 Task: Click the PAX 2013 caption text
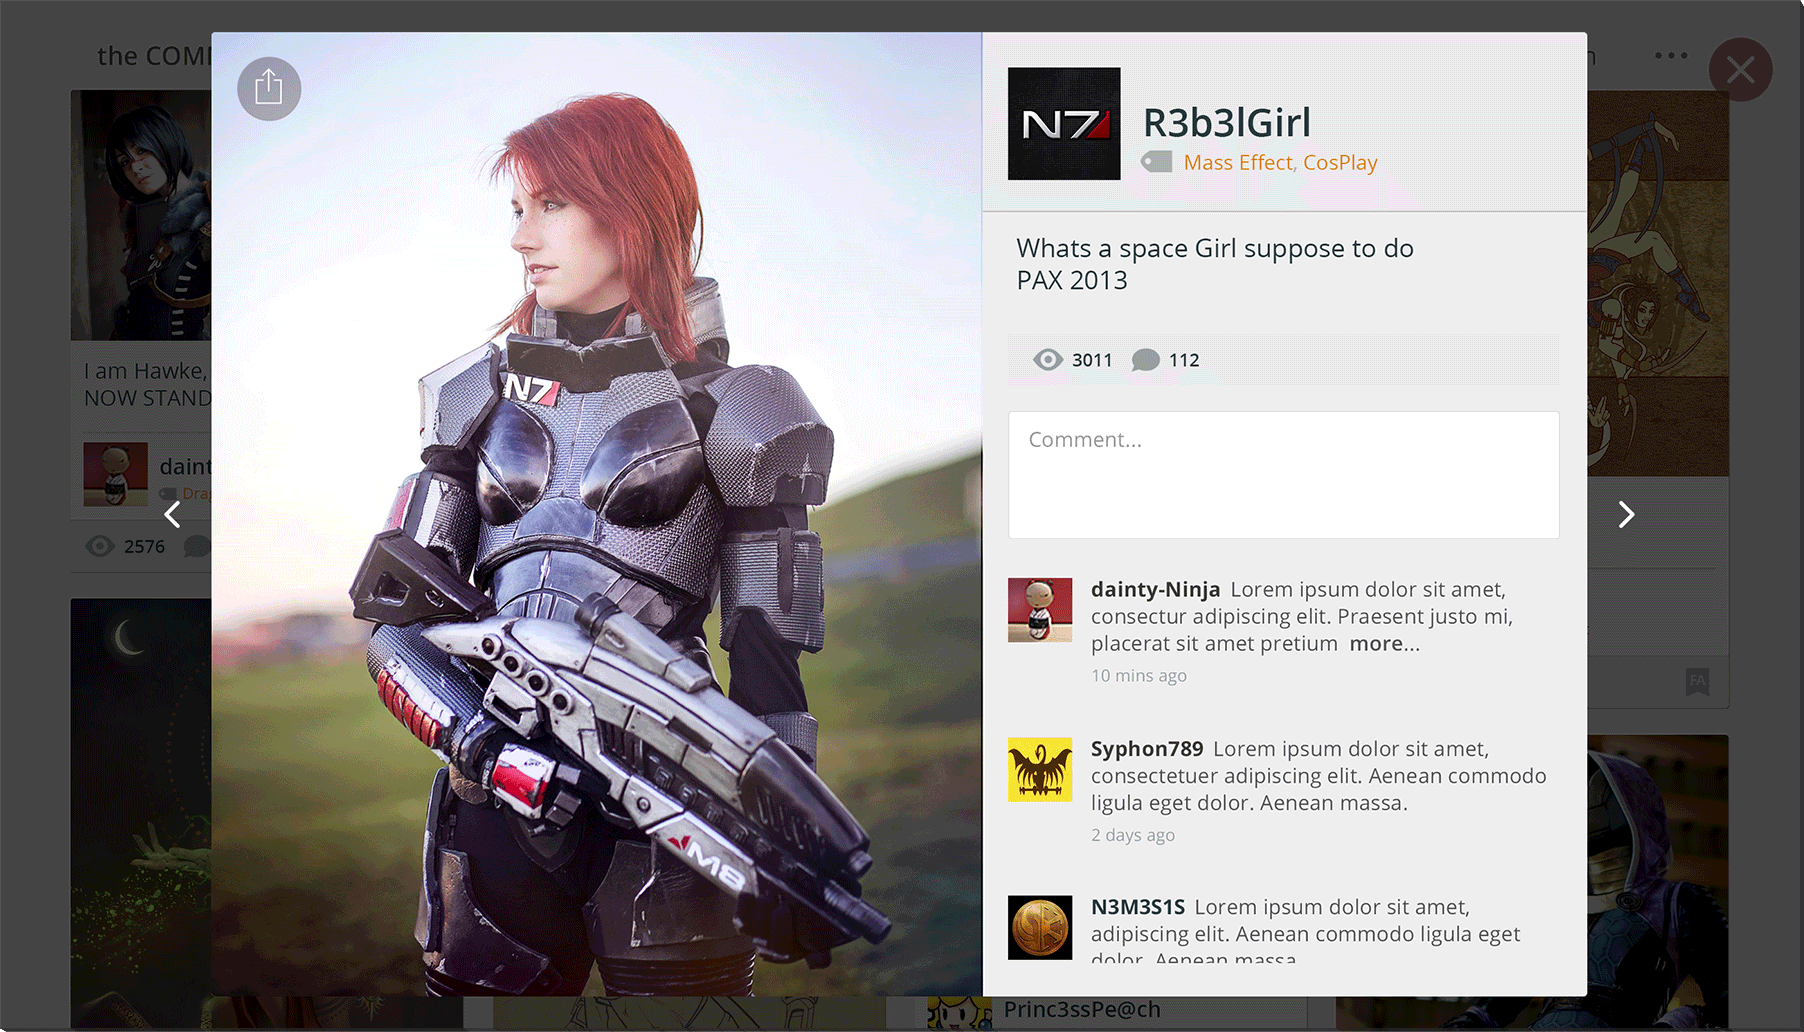point(1072,281)
